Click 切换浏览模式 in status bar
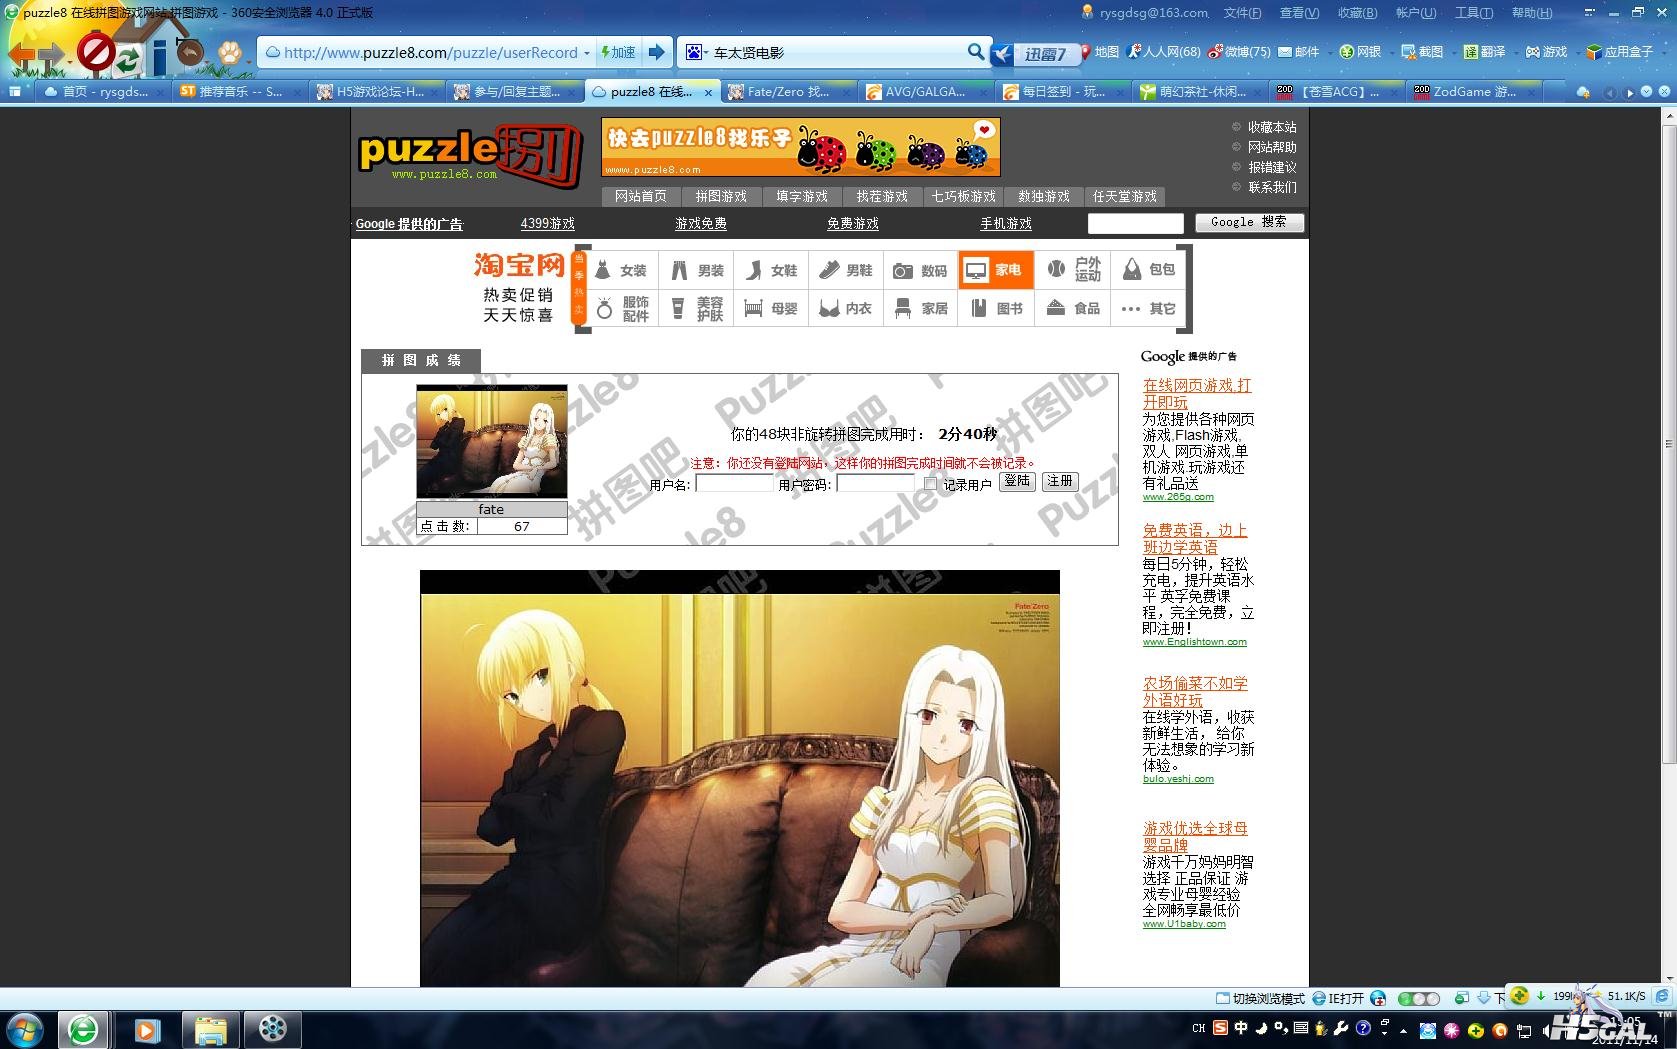The height and width of the screenshot is (1049, 1677). 1260,998
